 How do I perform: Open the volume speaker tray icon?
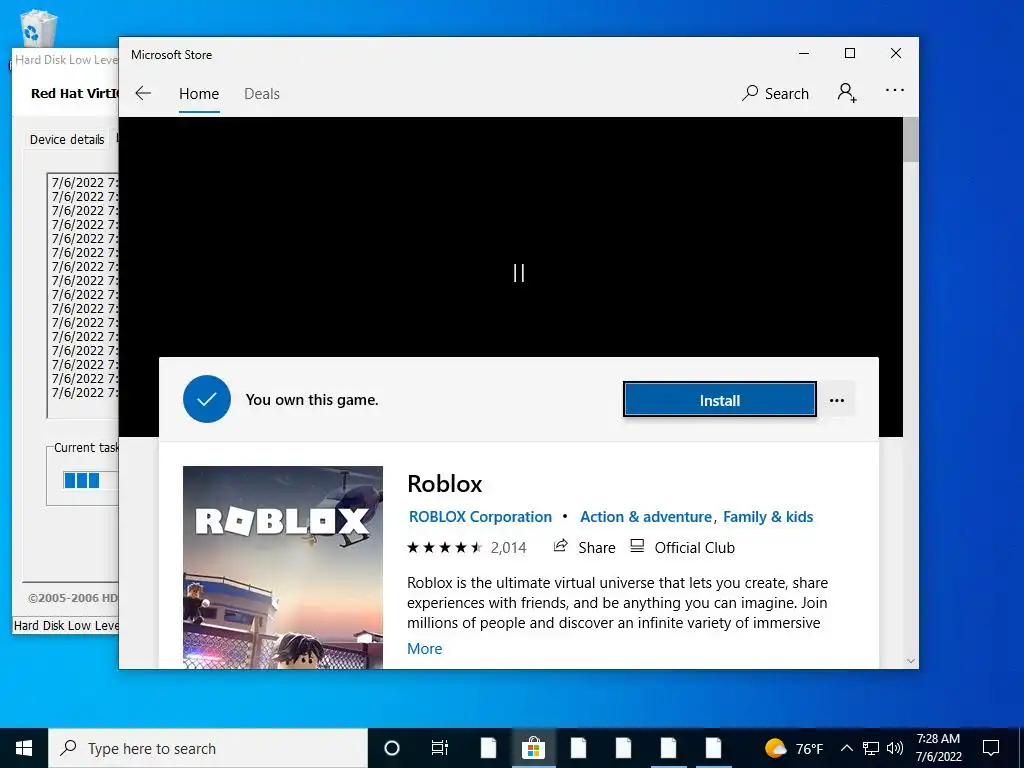(895, 748)
